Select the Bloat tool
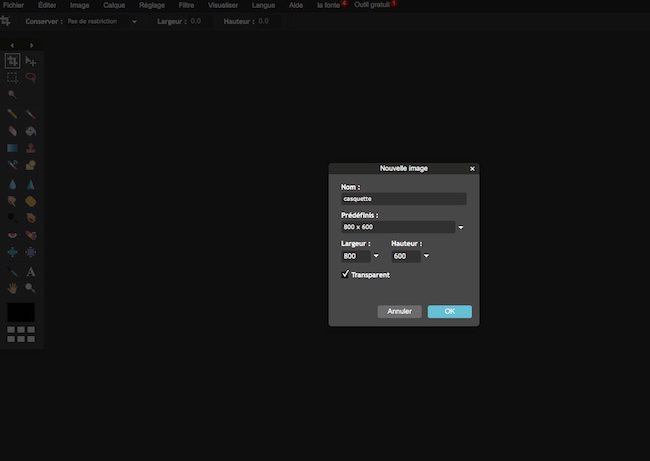Viewport: 650px width, 461px height. click(12, 252)
